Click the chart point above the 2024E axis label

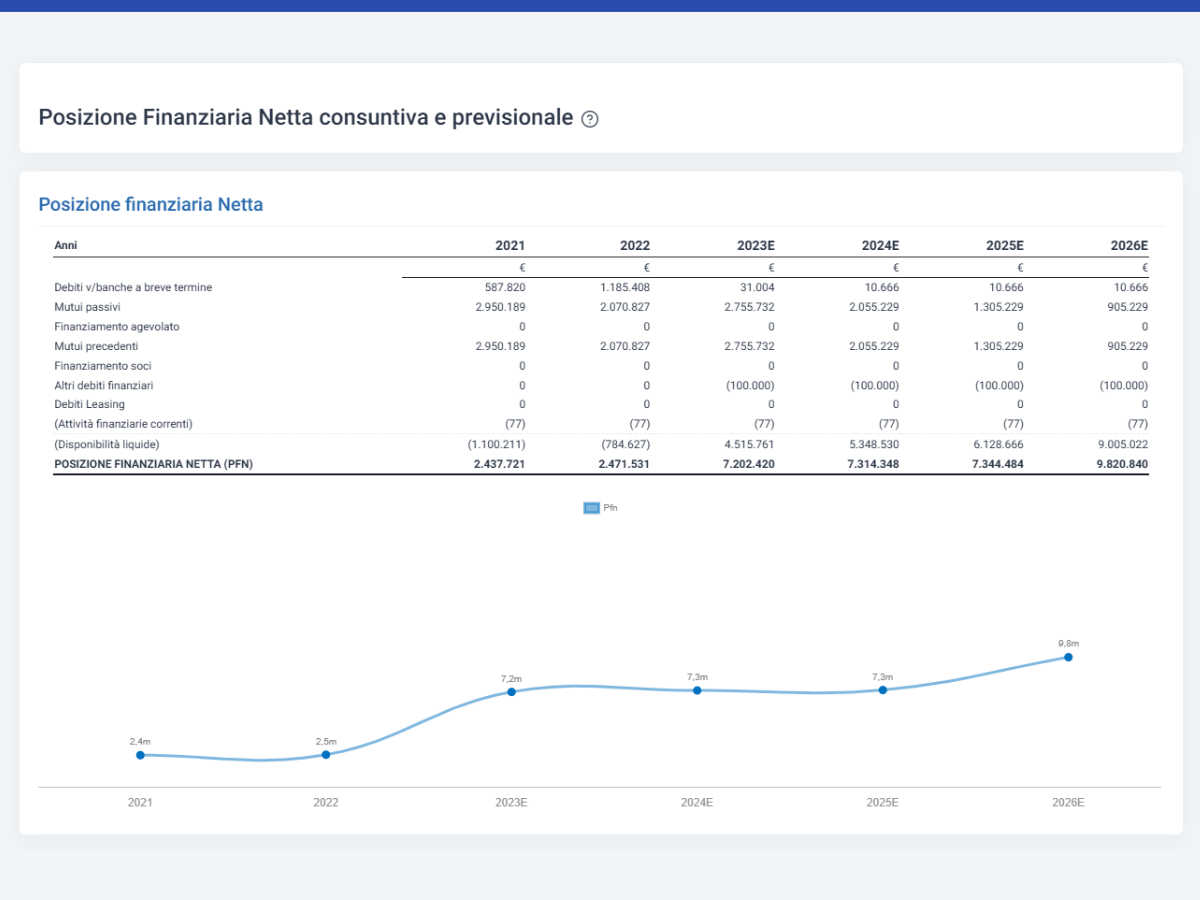[x=697, y=690]
